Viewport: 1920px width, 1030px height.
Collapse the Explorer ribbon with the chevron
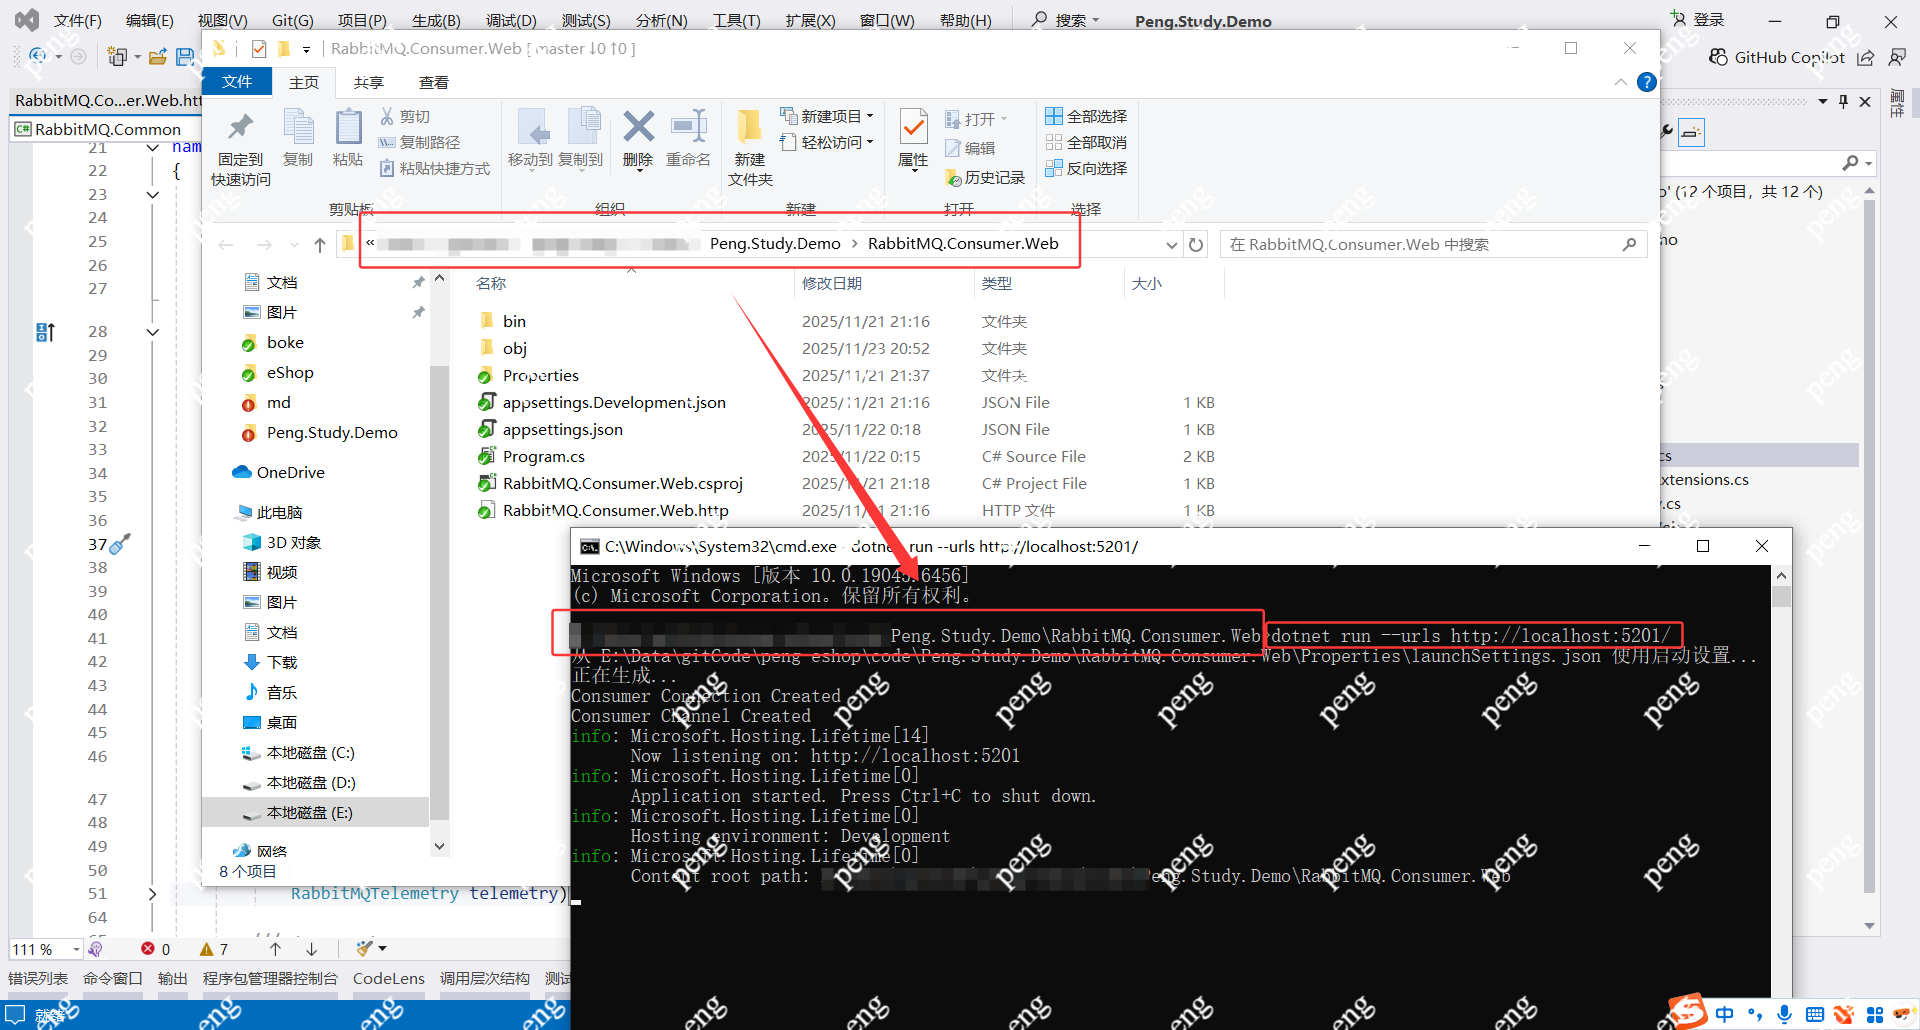click(x=1620, y=82)
